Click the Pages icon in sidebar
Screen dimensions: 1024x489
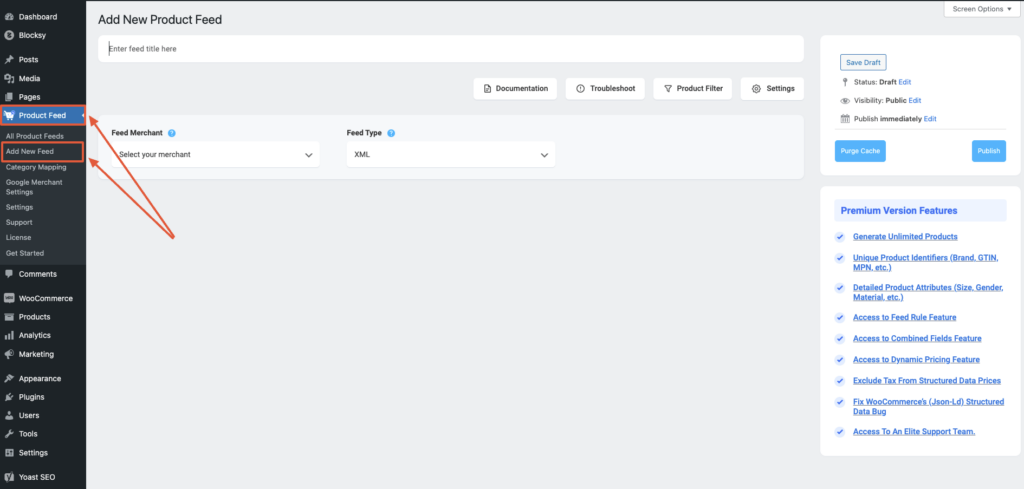click(9, 97)
